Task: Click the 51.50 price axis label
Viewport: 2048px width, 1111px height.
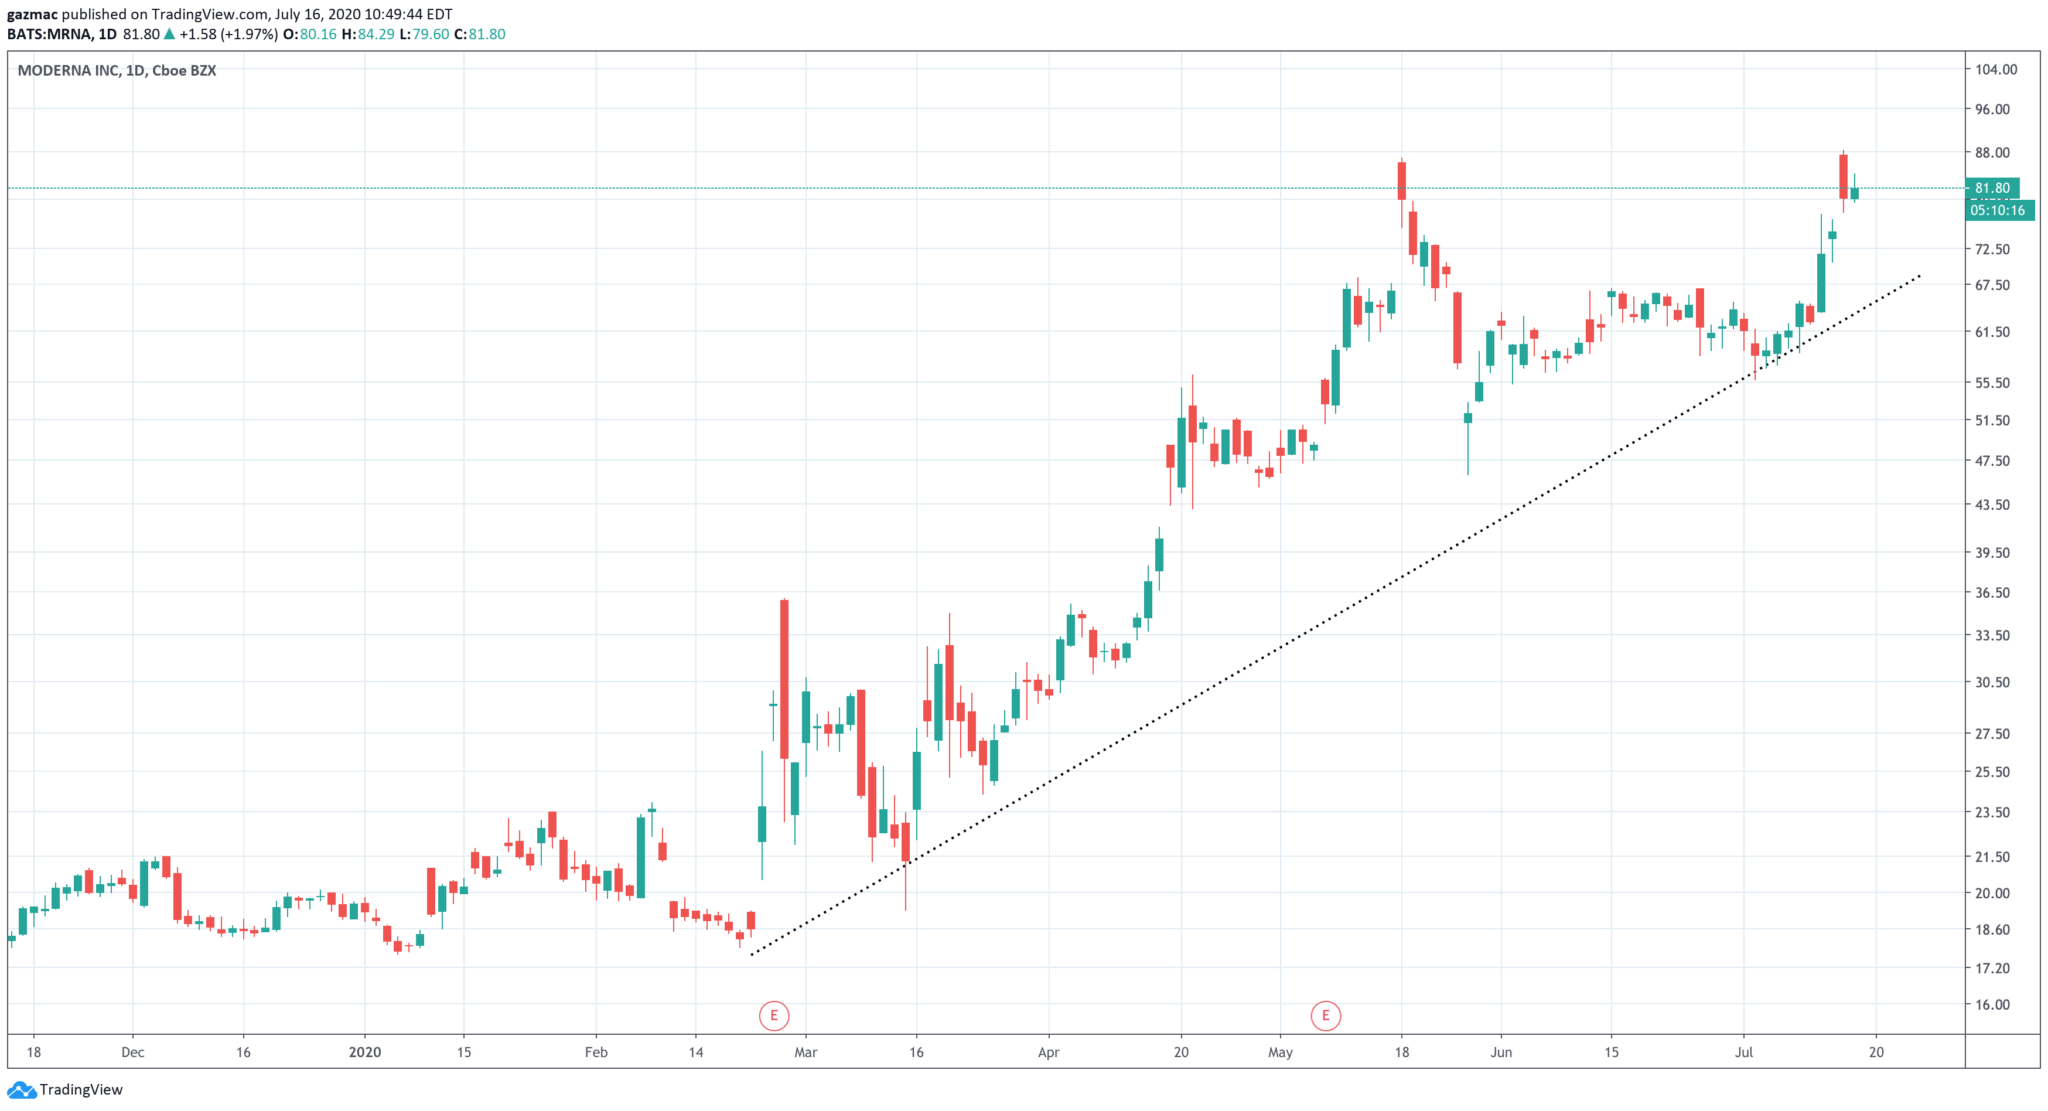Action: tap(1992, 421)
